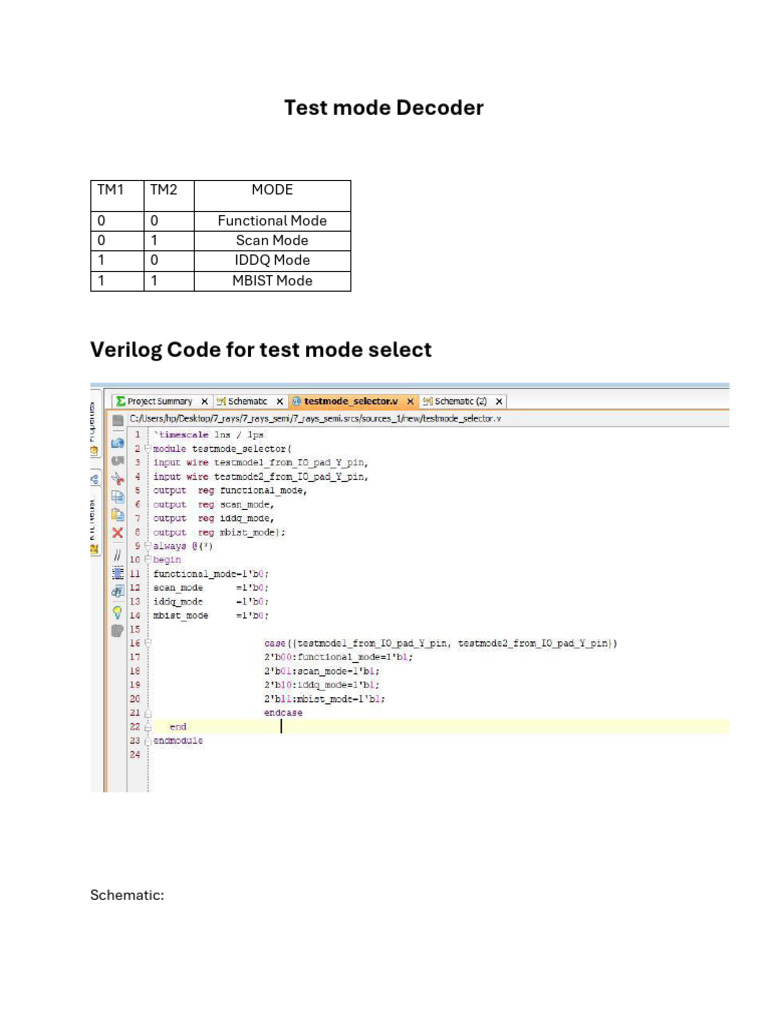This screenshot has width=768, height=1024.
Task: Click the 'endmodule' keyword on line 23
Action: click(178, 741)
